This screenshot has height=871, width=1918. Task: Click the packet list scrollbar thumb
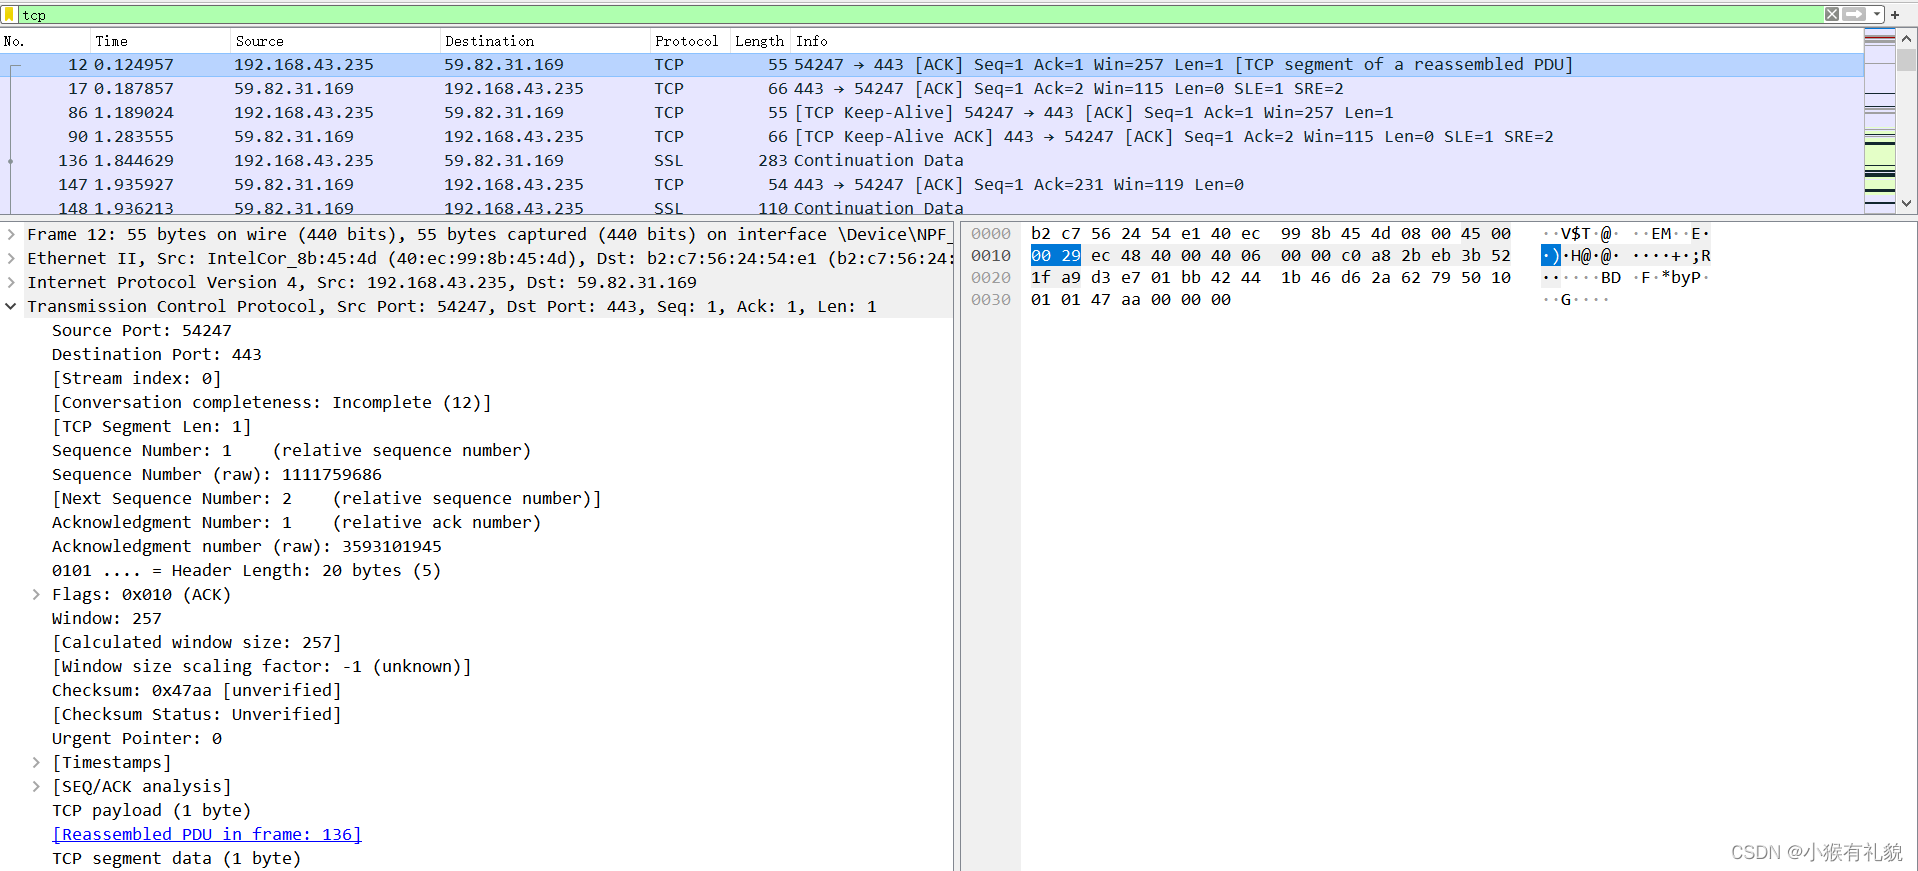point(1907,60)
